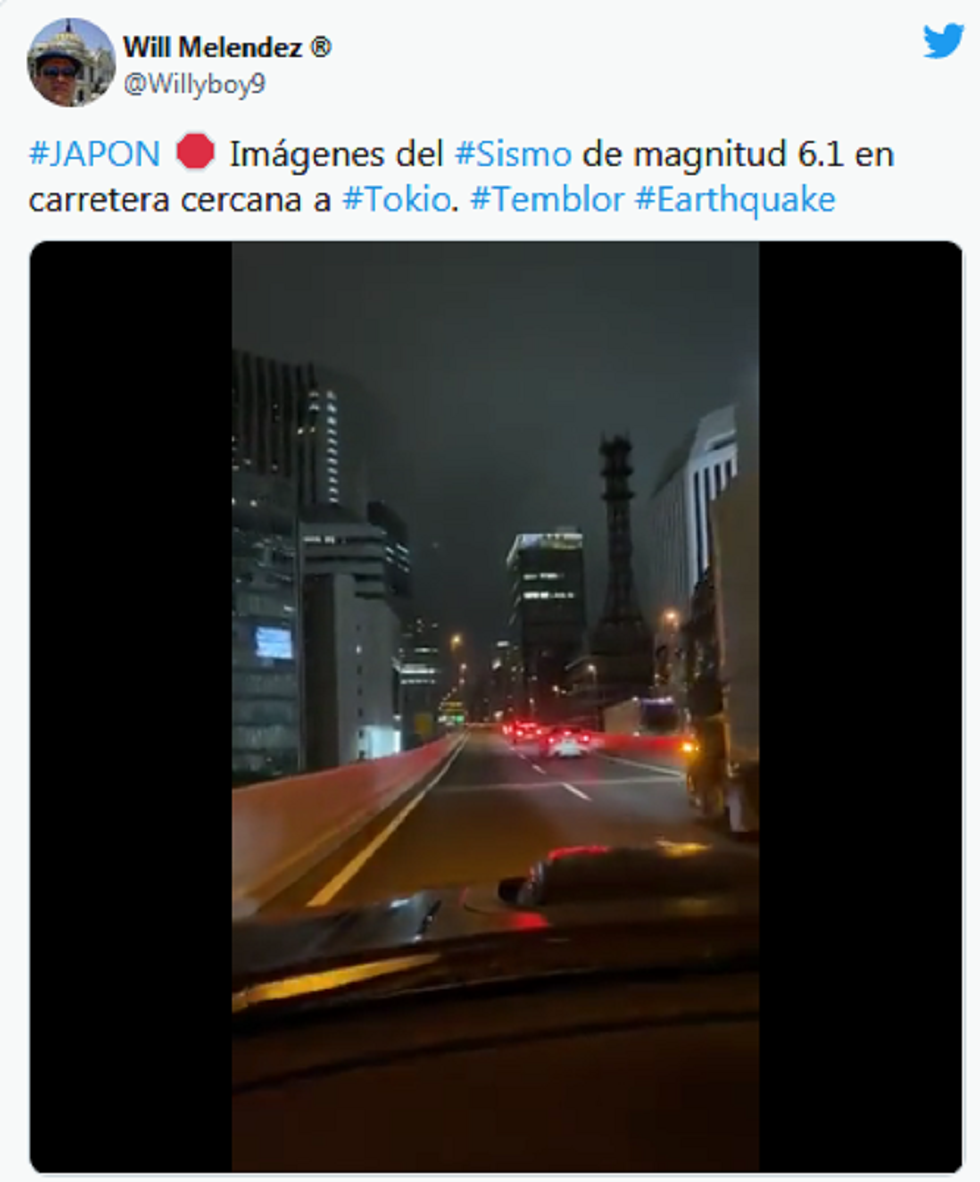Click the 'carretera cercana a' tweet text
The image size is (980, 1182).
(x=180, y=200)
